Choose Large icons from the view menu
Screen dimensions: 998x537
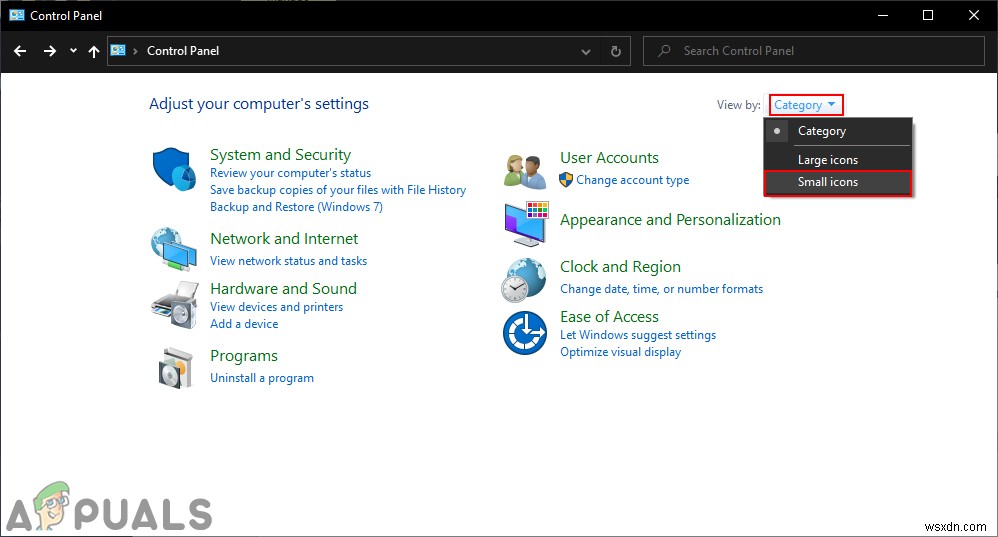[x=828, y=160]
